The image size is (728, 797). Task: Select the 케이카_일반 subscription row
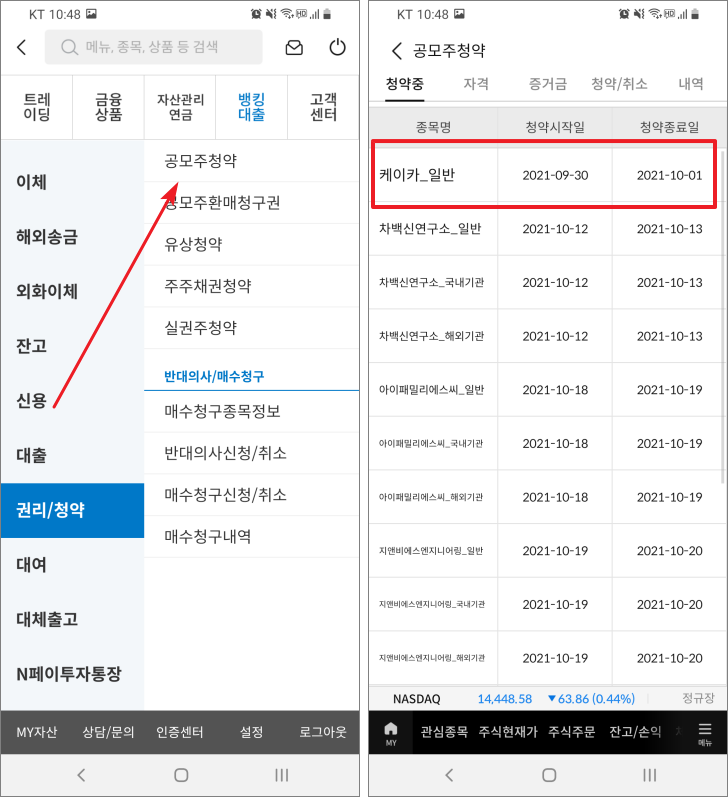(x=544, y=175)
